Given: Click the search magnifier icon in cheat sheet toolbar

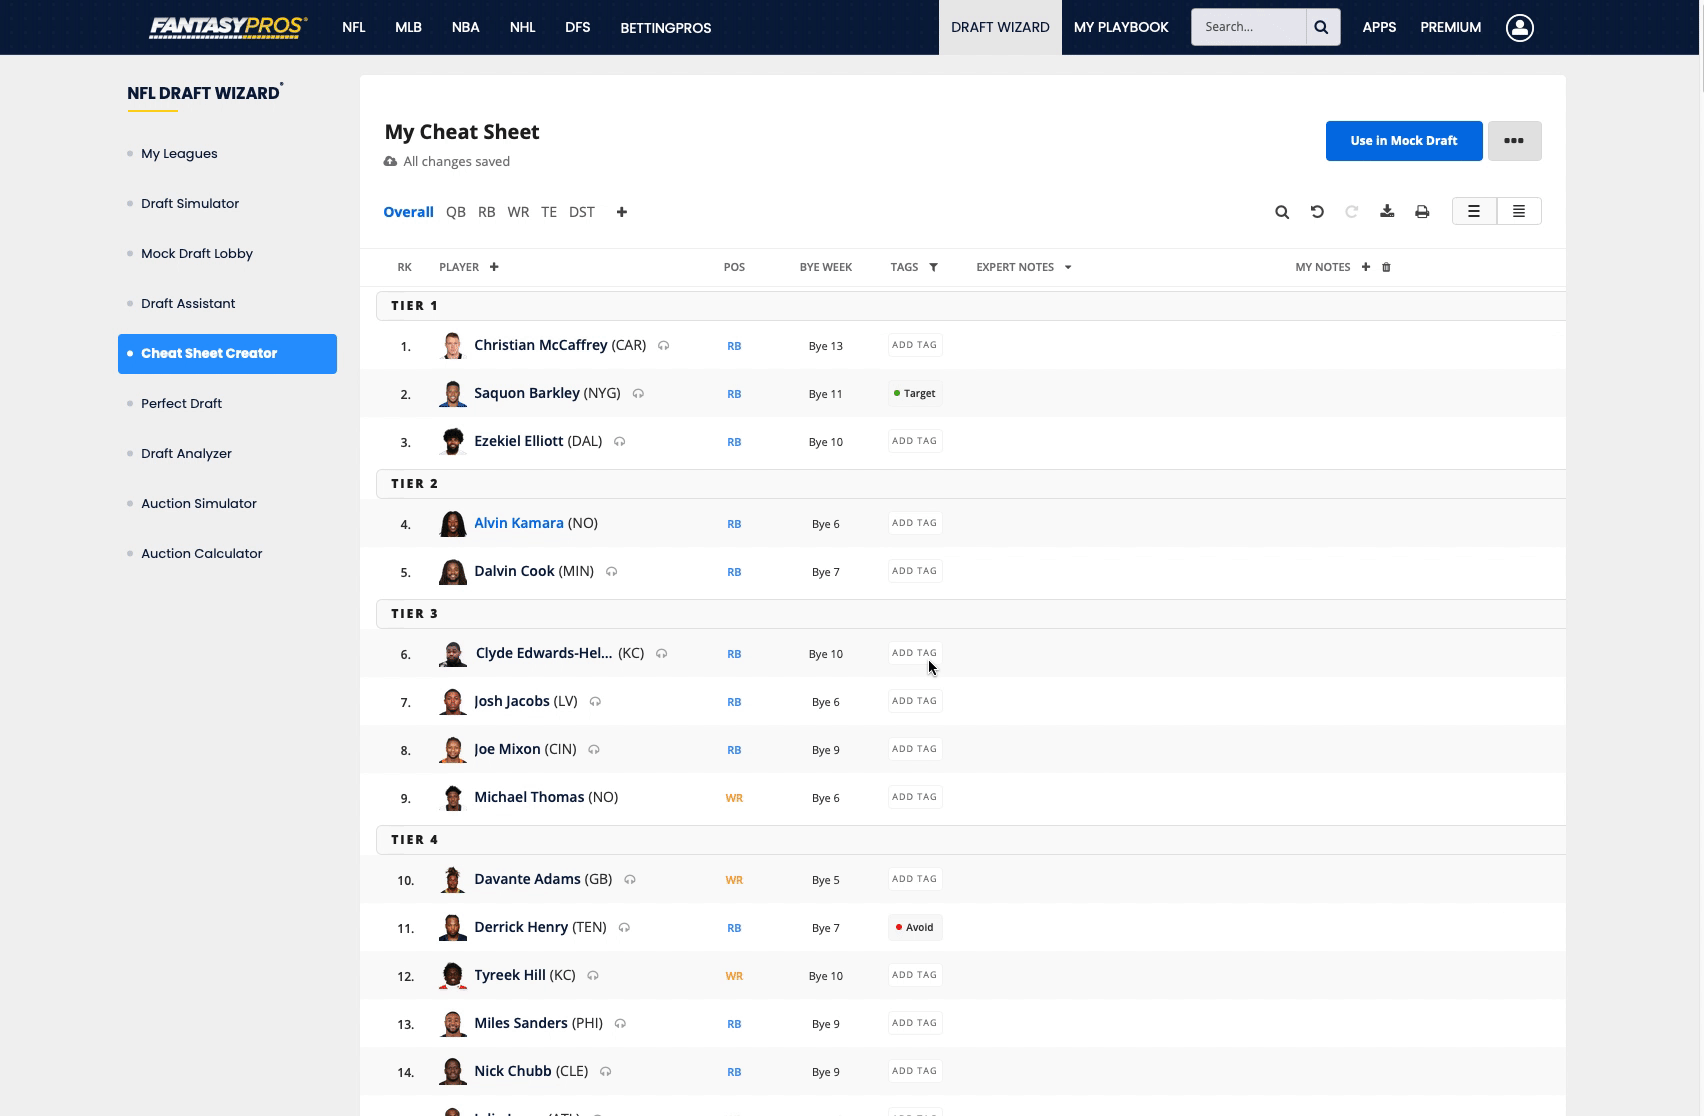Looking at the screenshot, I should (1282, 212).
